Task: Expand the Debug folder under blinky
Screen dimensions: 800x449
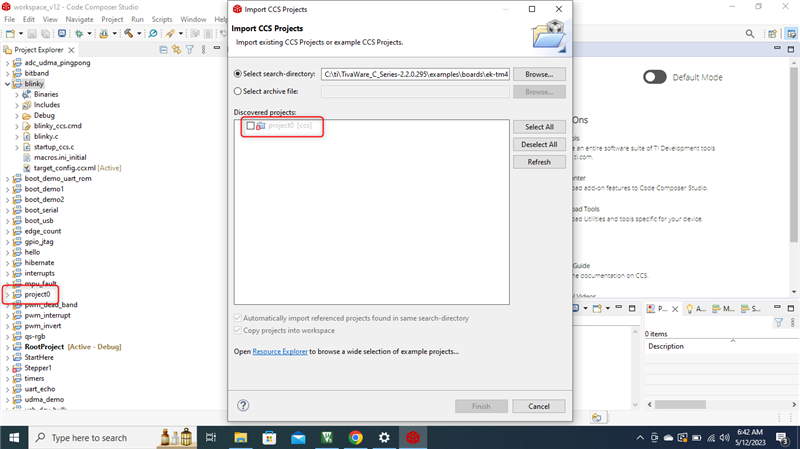Action: [x=17, y=116]
